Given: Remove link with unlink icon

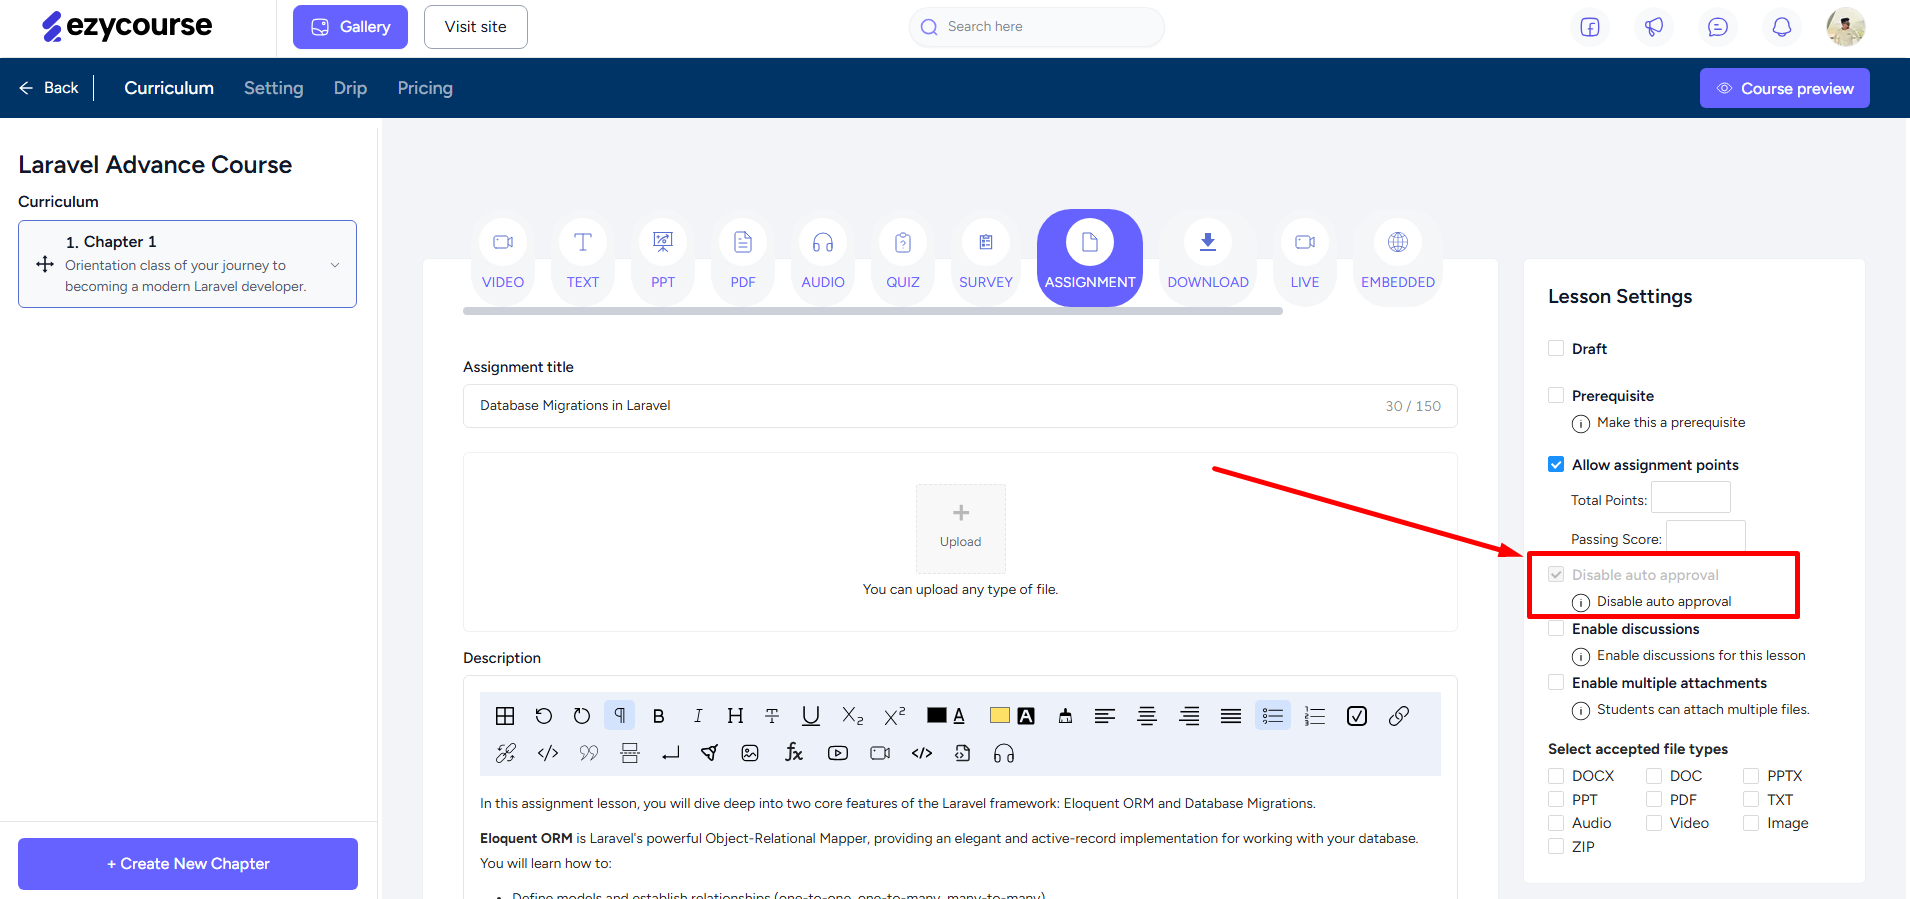Looking at the screenshot, I should pos(506,753).
